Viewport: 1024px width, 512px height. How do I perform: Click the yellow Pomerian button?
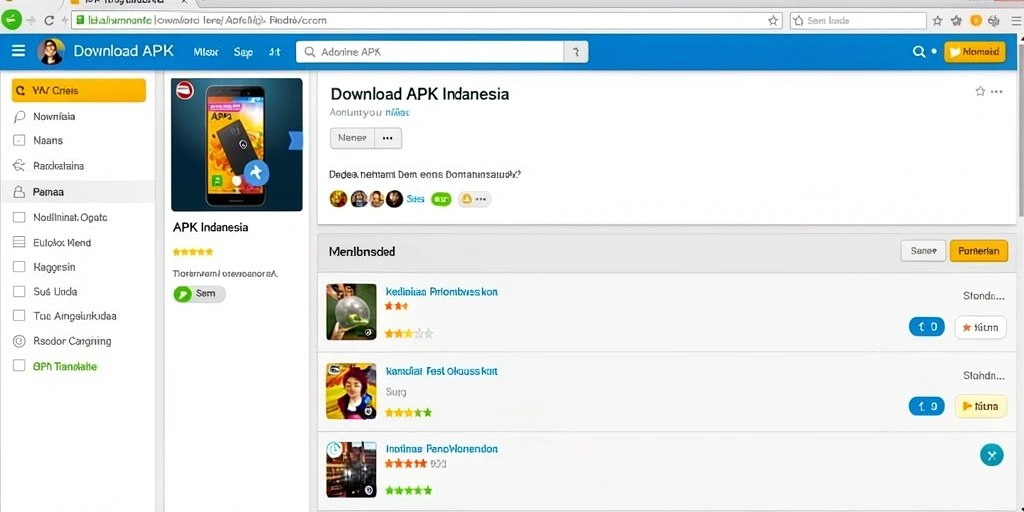pyautogui.click(x=978, y=251)
